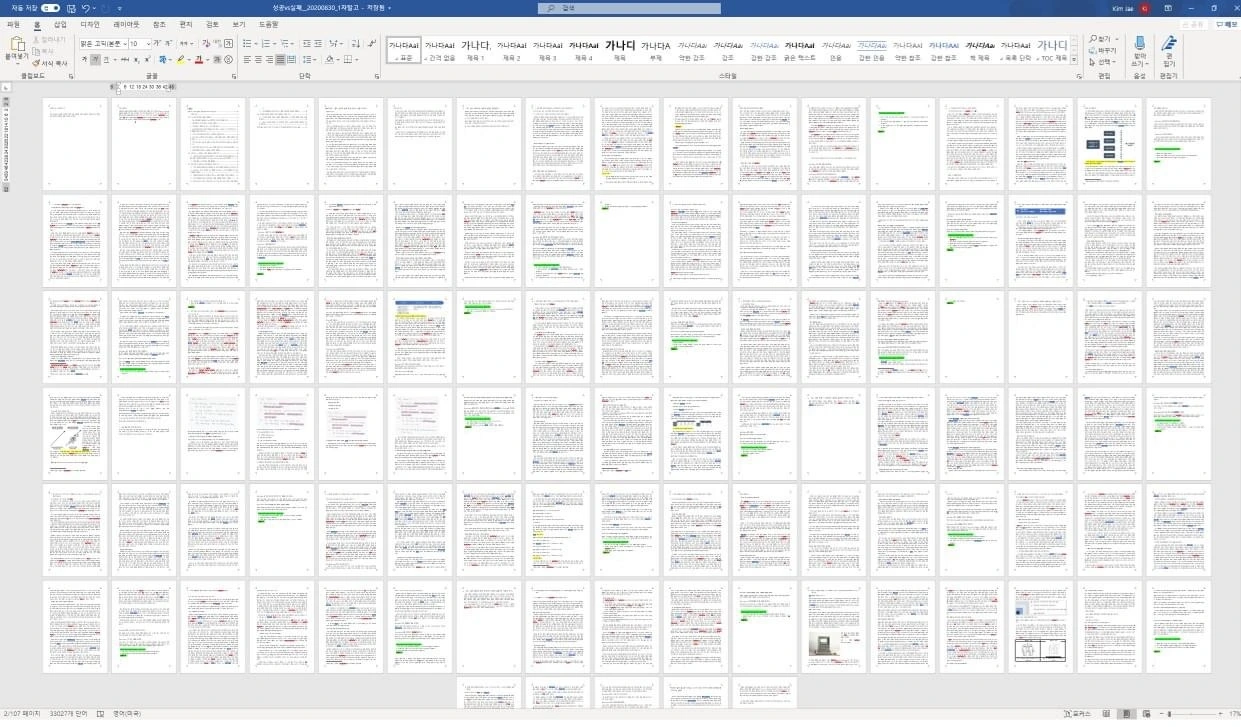This screenshot has width=1241, height=727.
Task: Switch to the 레이아웃 (Layout) tab
Action: point(127,23)
